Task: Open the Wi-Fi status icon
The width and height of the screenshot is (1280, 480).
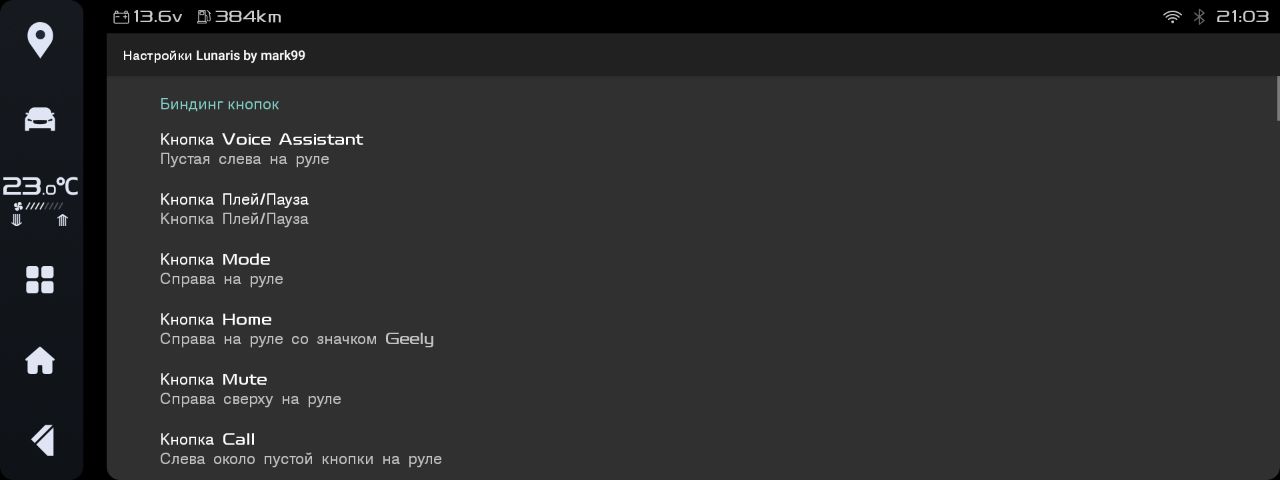Action: tap(1172, 17)
